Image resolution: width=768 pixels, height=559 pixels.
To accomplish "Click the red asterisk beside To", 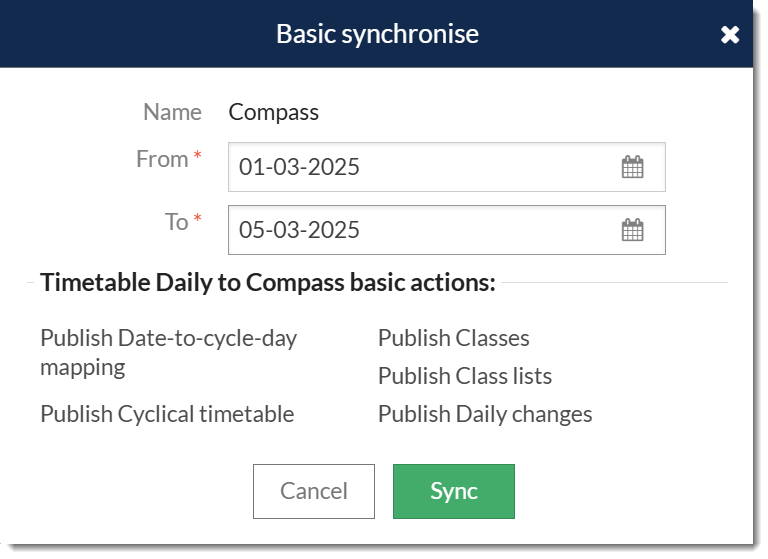I will pos(198,220).
